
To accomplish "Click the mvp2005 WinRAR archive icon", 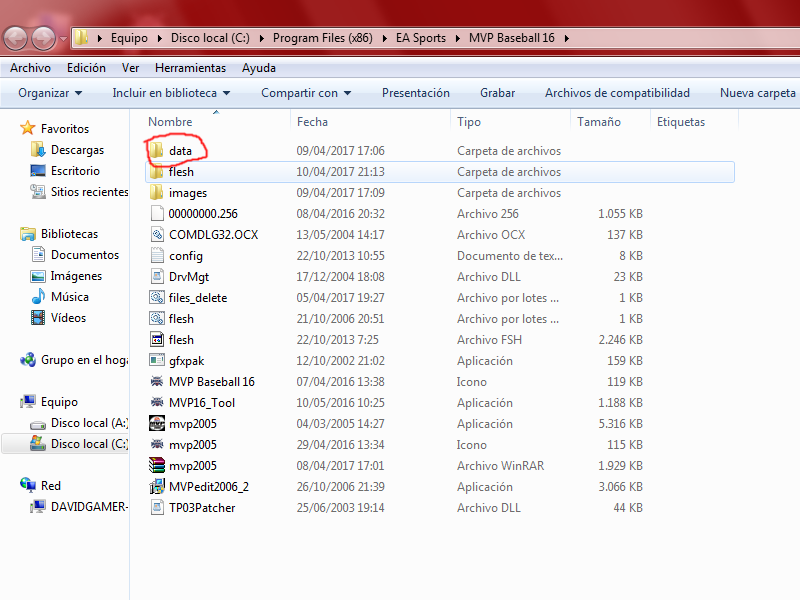I will [x=156, y=466].
